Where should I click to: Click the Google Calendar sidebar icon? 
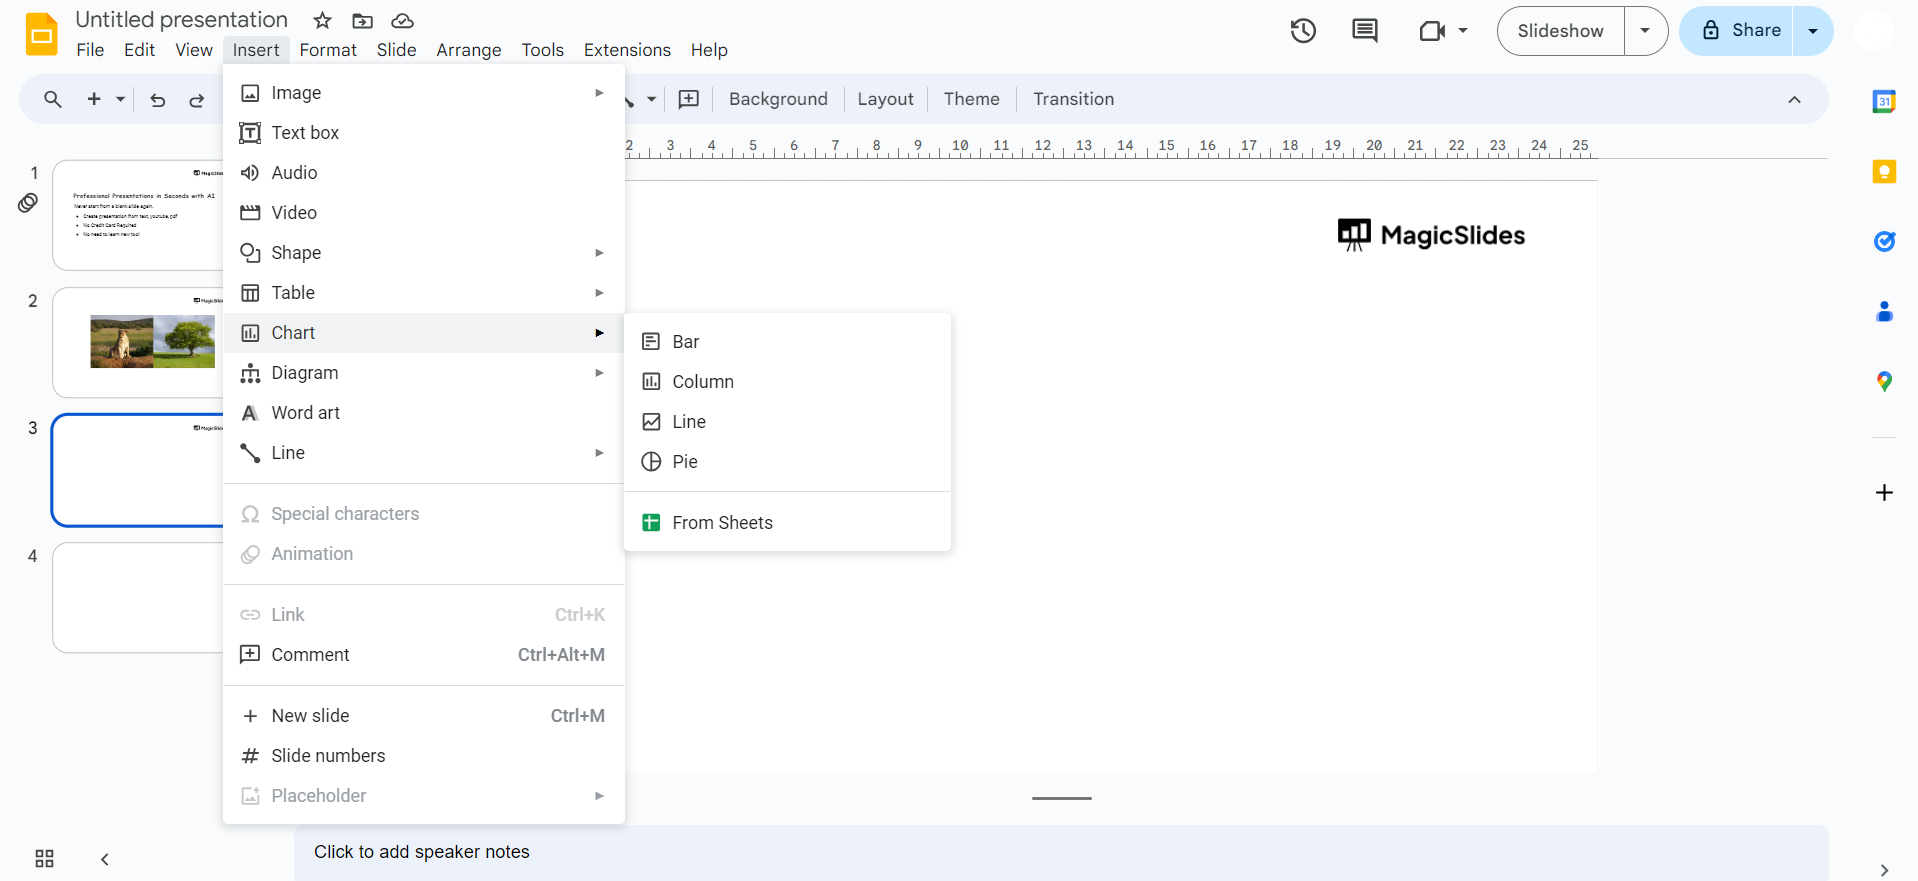(x=1884, y=101)
